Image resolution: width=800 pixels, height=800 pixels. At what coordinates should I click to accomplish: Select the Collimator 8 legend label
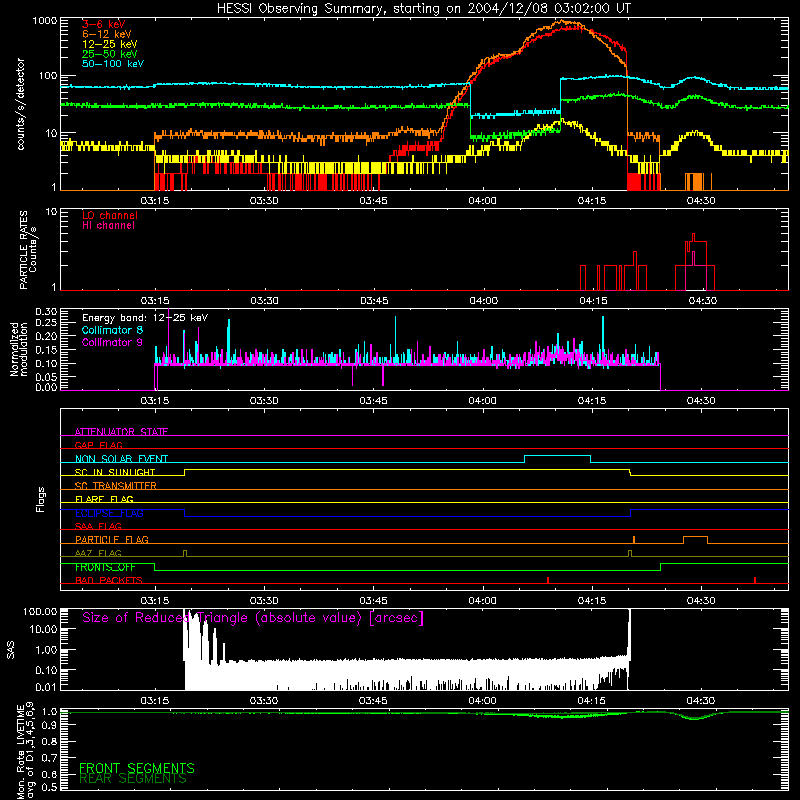point(112,330)
